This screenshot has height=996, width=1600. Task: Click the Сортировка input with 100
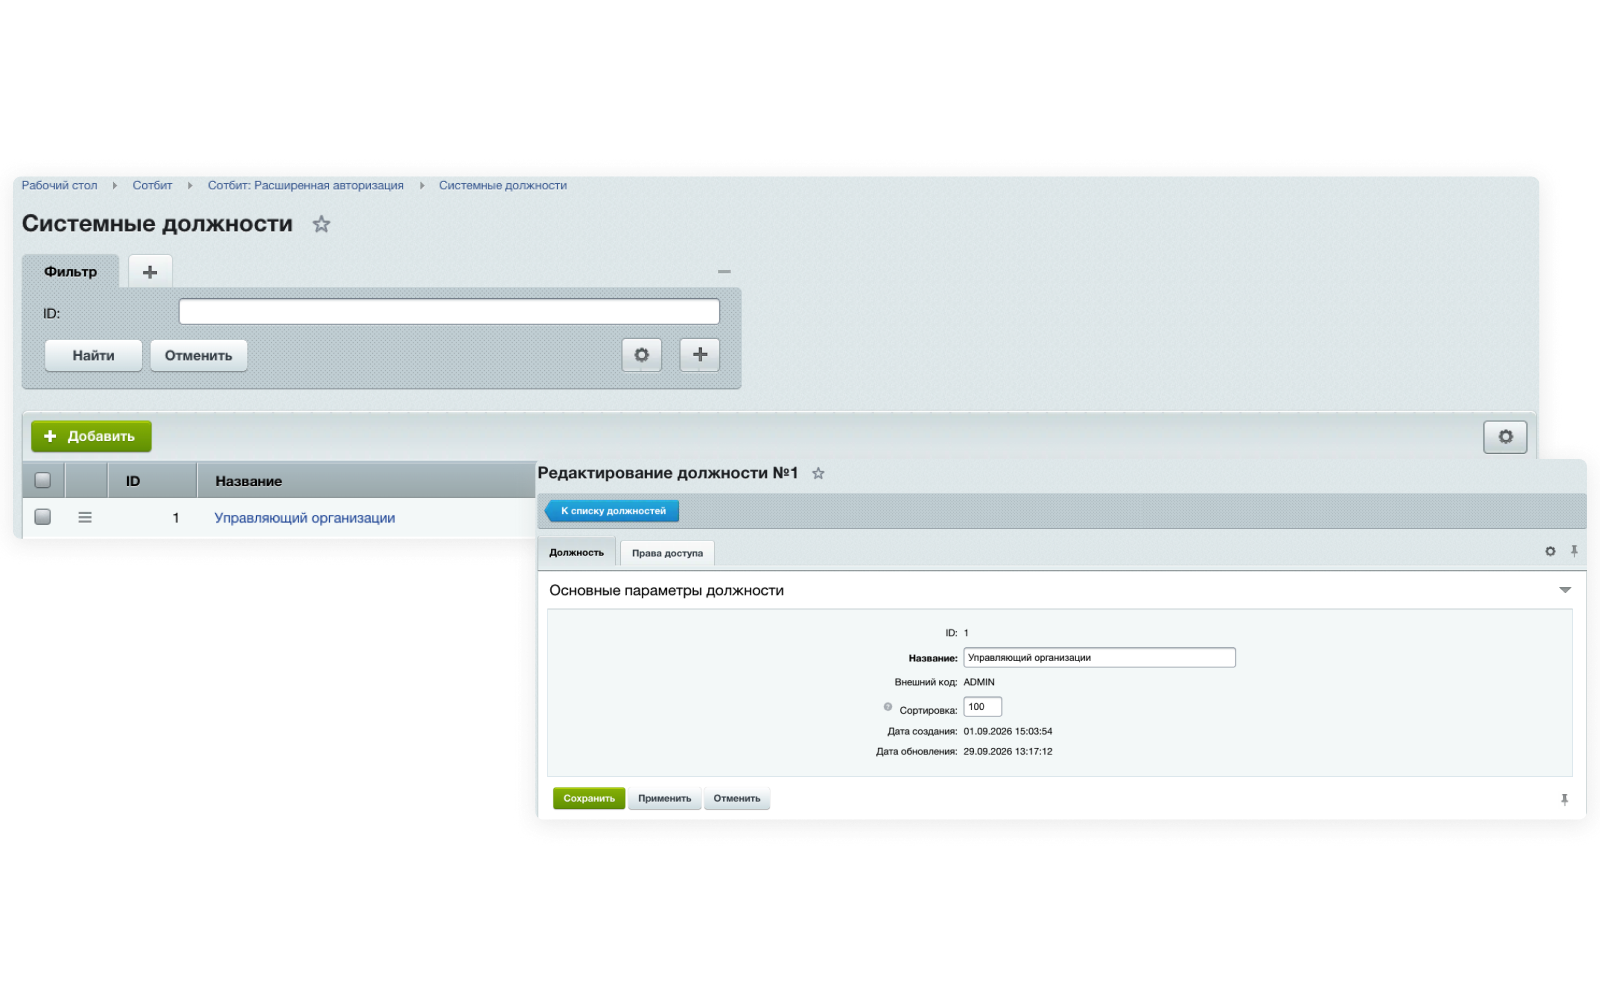(983, 707)
